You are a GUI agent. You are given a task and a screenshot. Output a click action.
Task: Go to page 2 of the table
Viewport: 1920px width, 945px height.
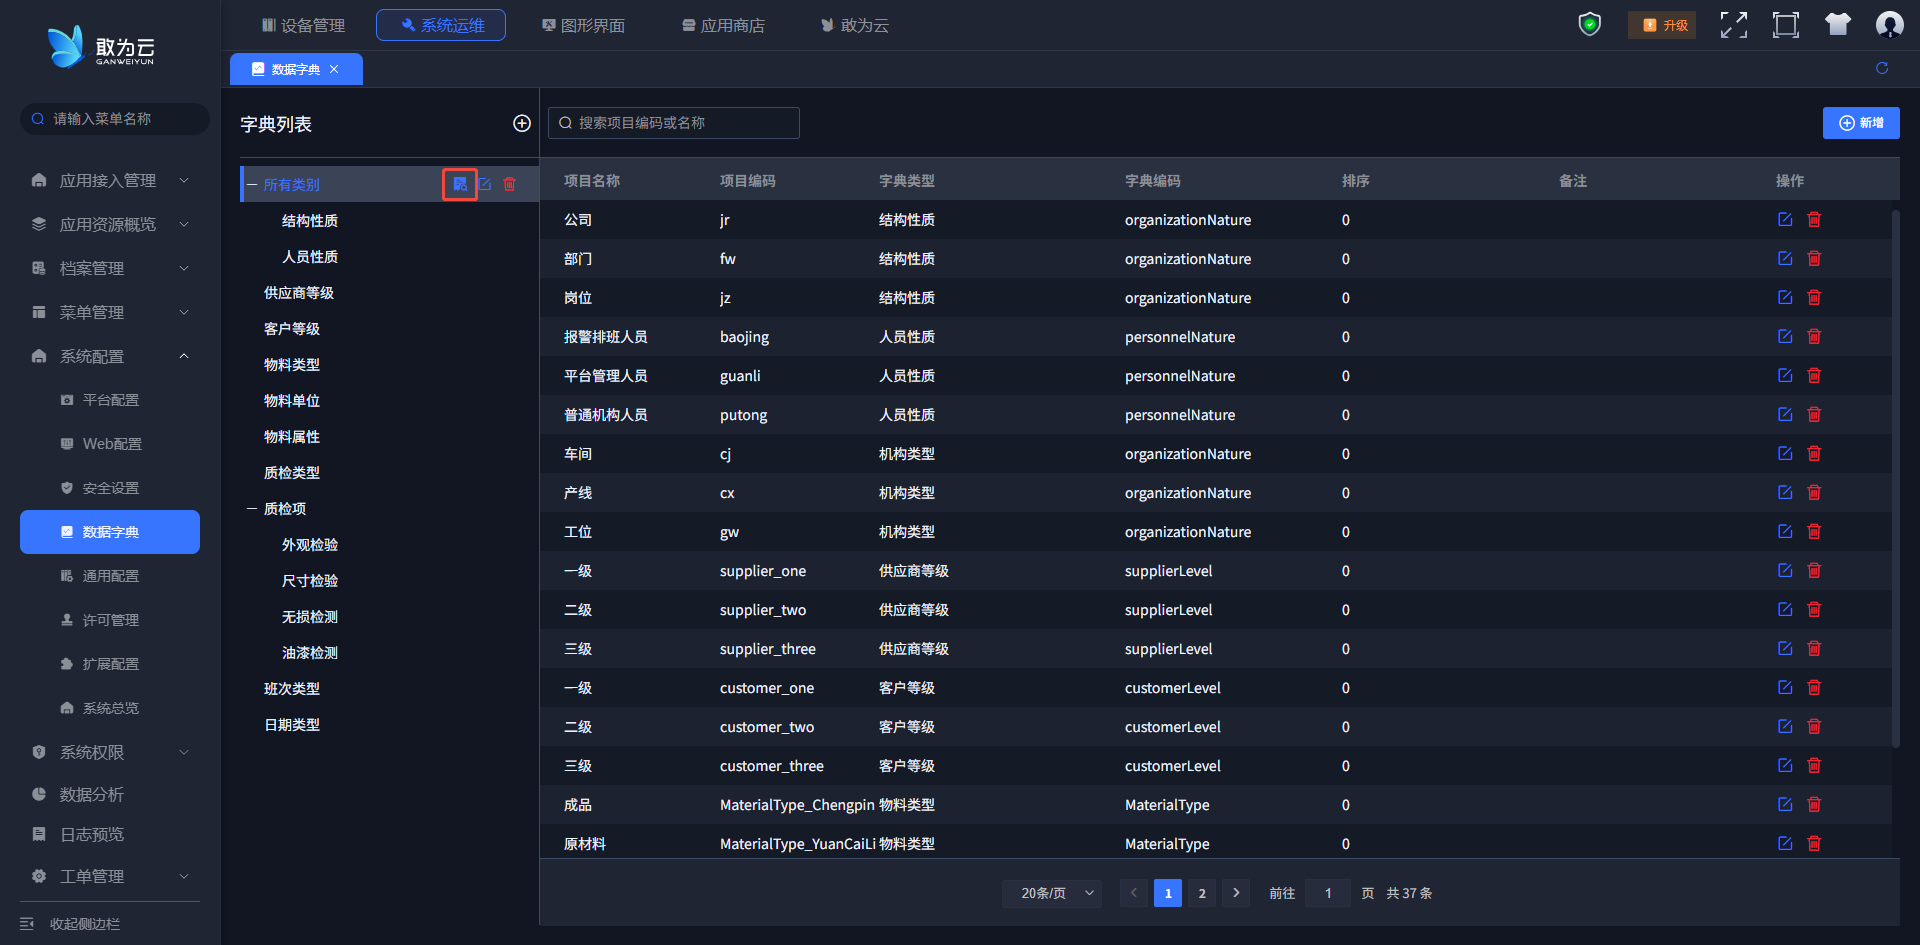coord(1202,893)
